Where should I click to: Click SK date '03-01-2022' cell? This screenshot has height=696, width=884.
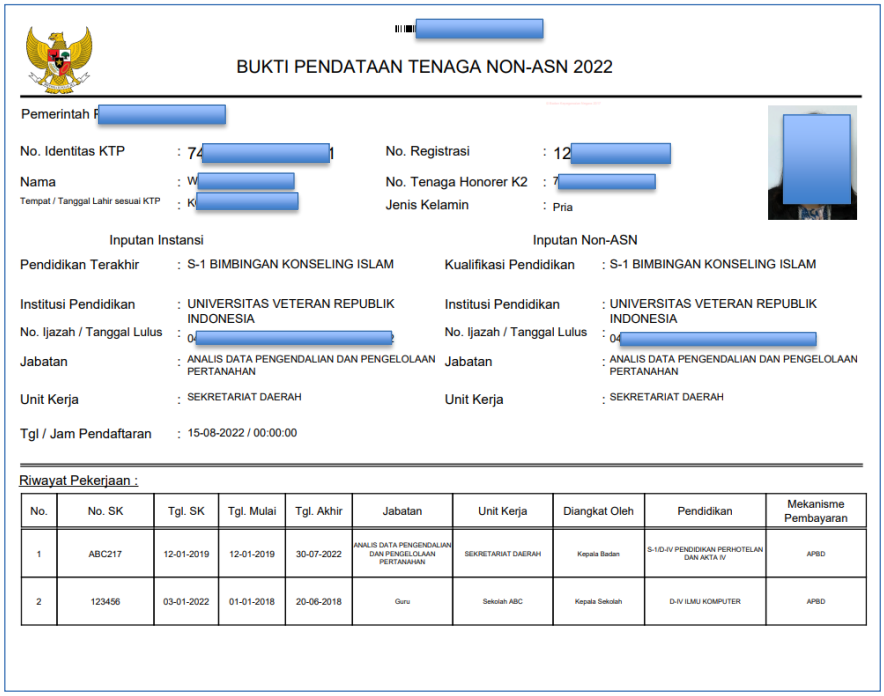pos(186,601)
